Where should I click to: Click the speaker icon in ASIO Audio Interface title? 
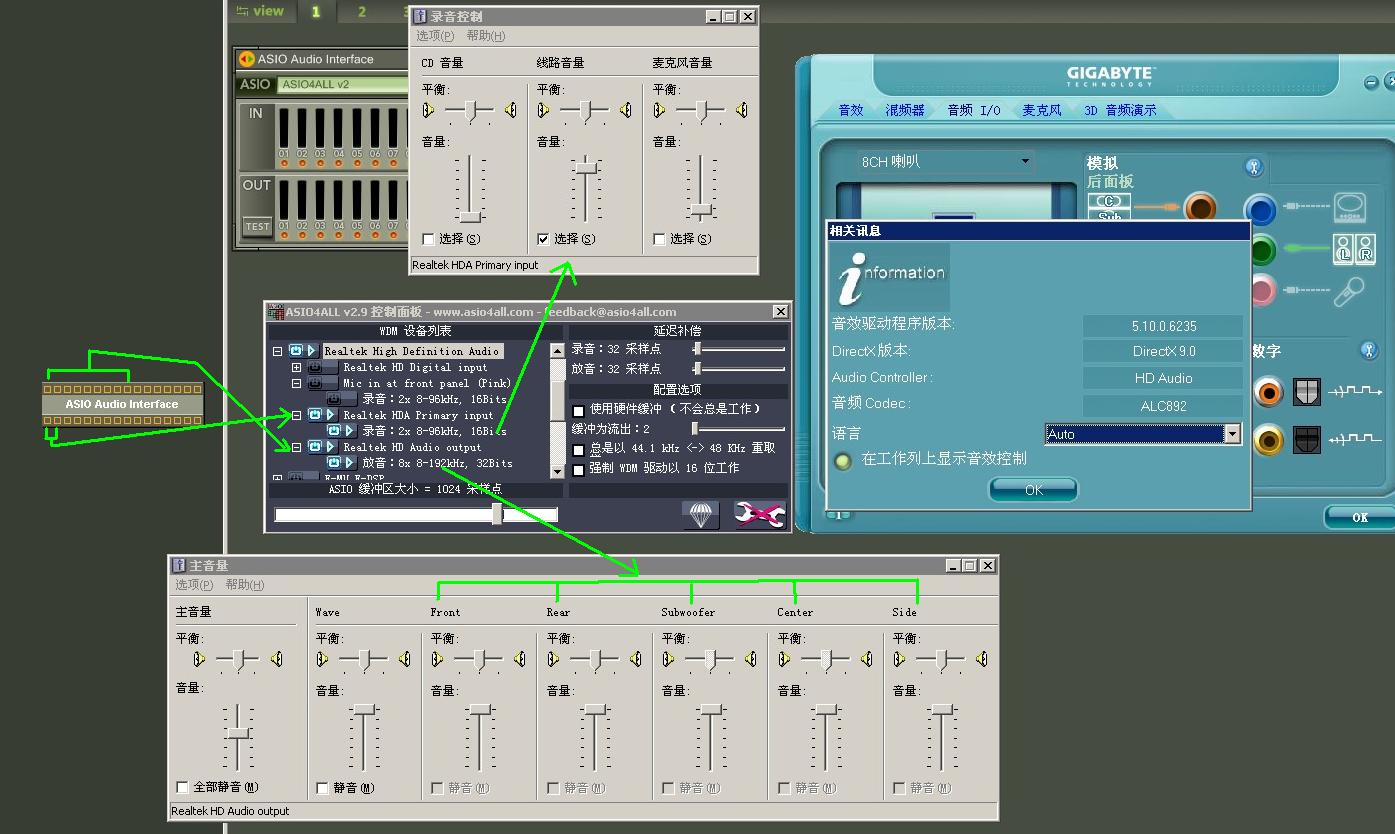click(x=246, y=59)
